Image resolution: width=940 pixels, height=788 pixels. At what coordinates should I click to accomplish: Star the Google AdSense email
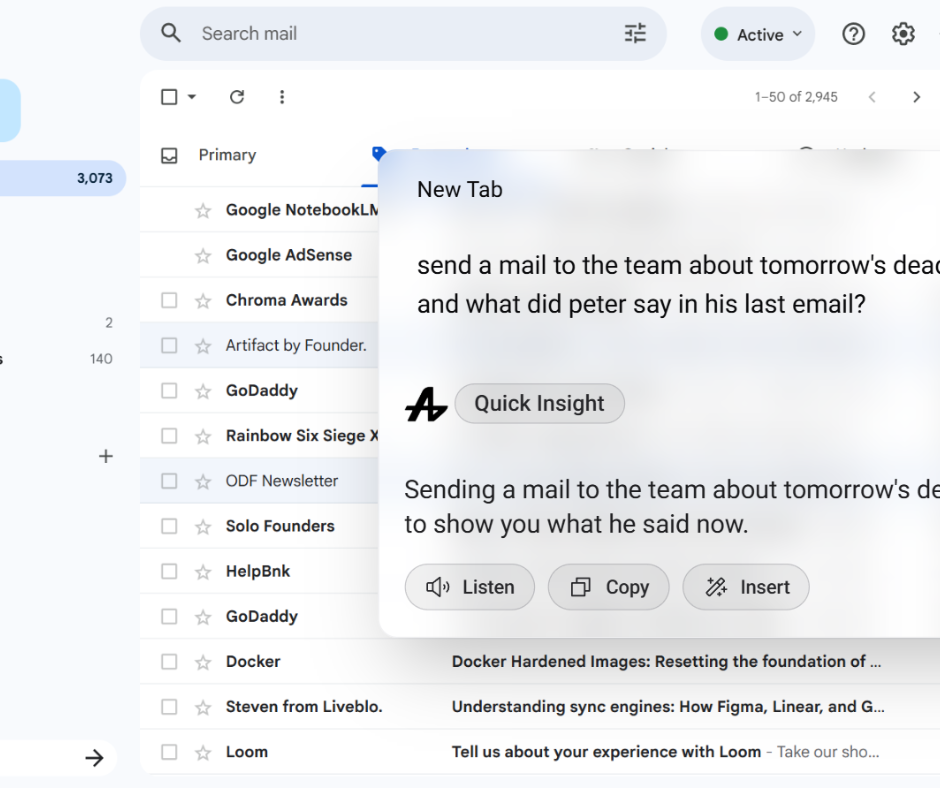coord(203,256)
